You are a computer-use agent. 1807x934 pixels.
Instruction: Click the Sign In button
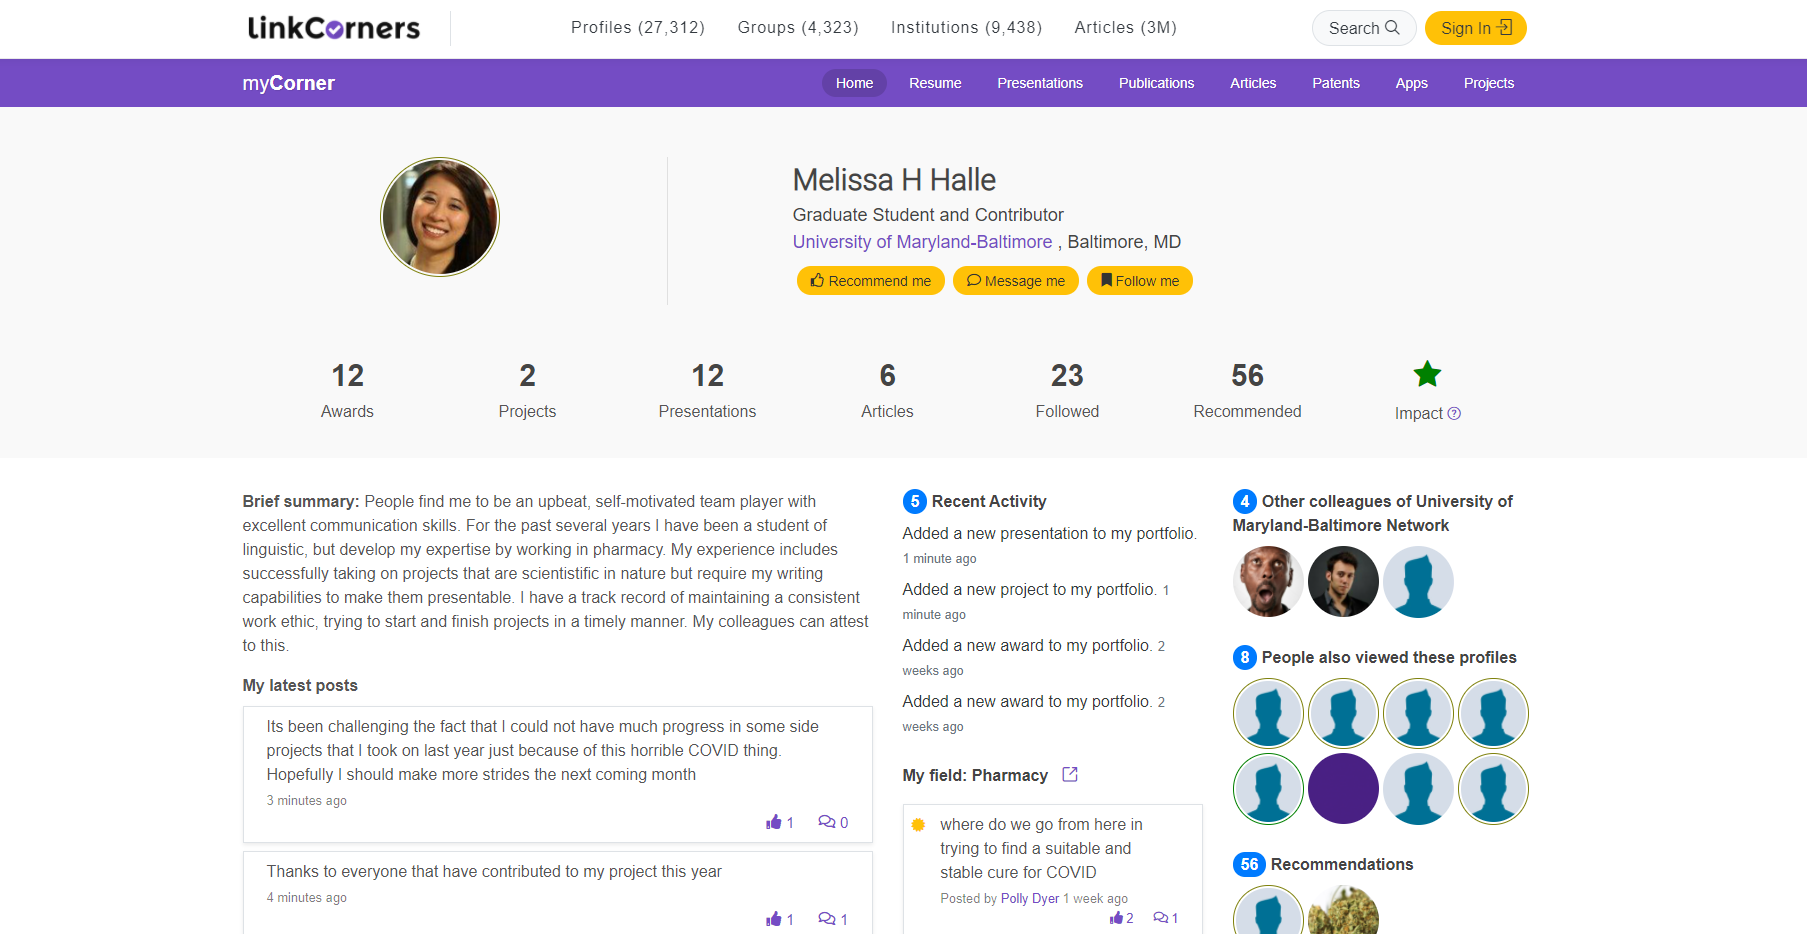pos(1475,28)
